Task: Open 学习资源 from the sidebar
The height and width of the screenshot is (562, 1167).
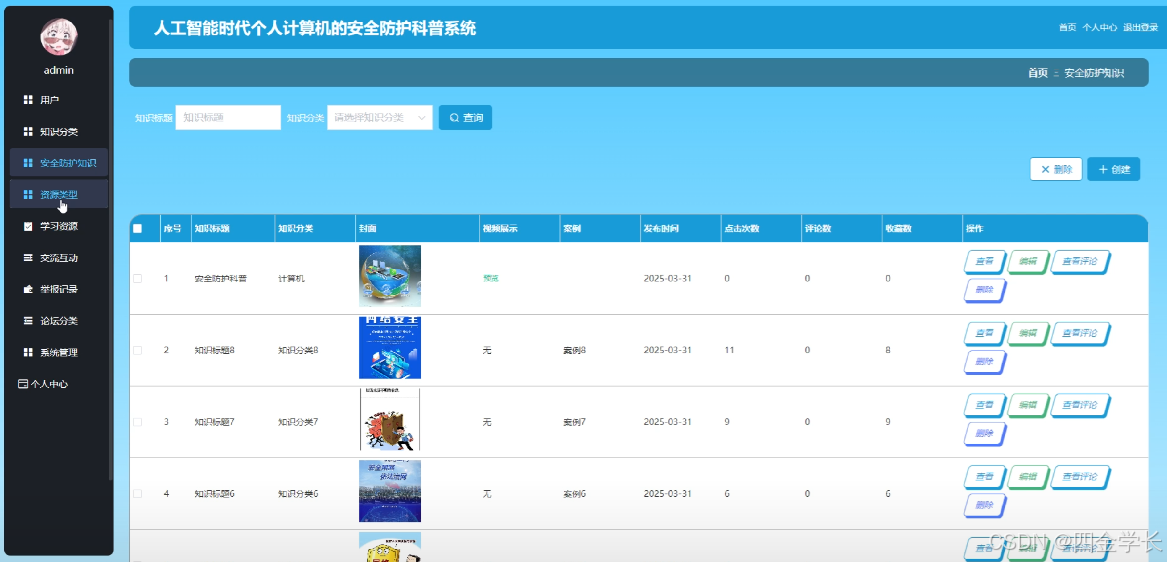Action: [59, 226]
